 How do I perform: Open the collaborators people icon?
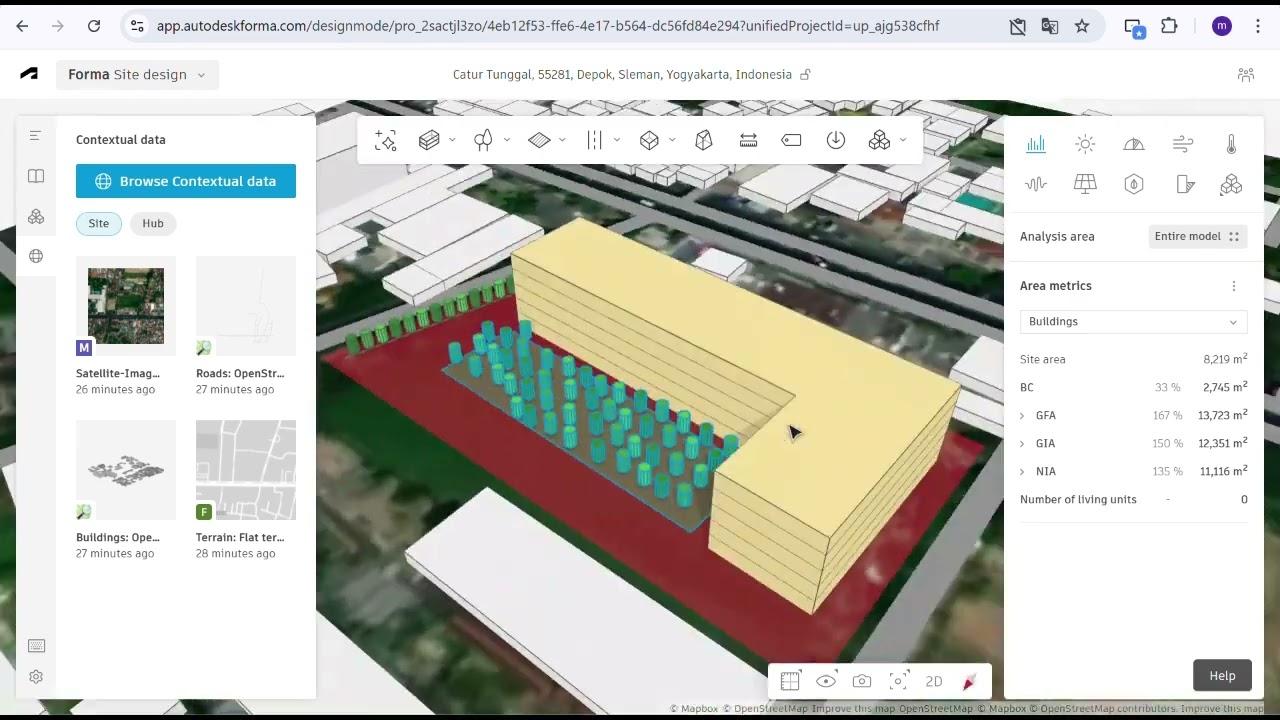click(x=1246, y=75)
